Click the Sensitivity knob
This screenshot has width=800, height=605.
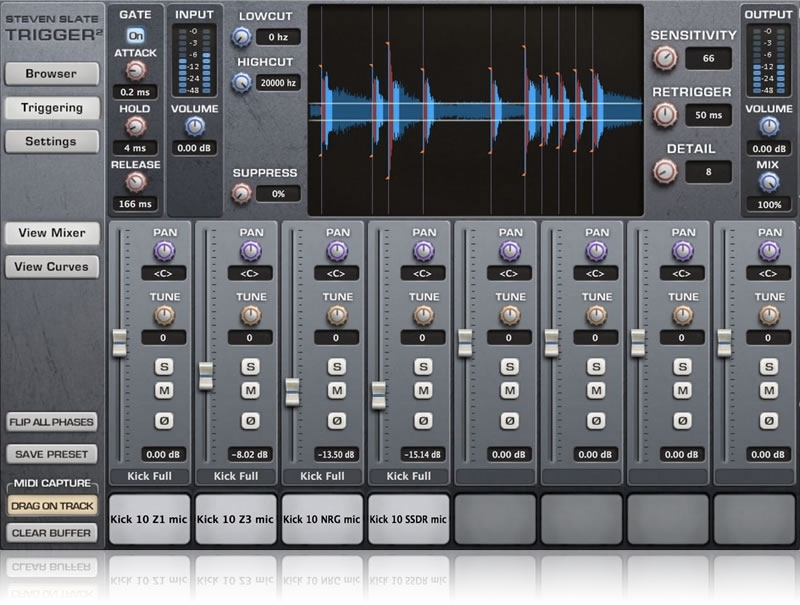(x=665, y=58)
